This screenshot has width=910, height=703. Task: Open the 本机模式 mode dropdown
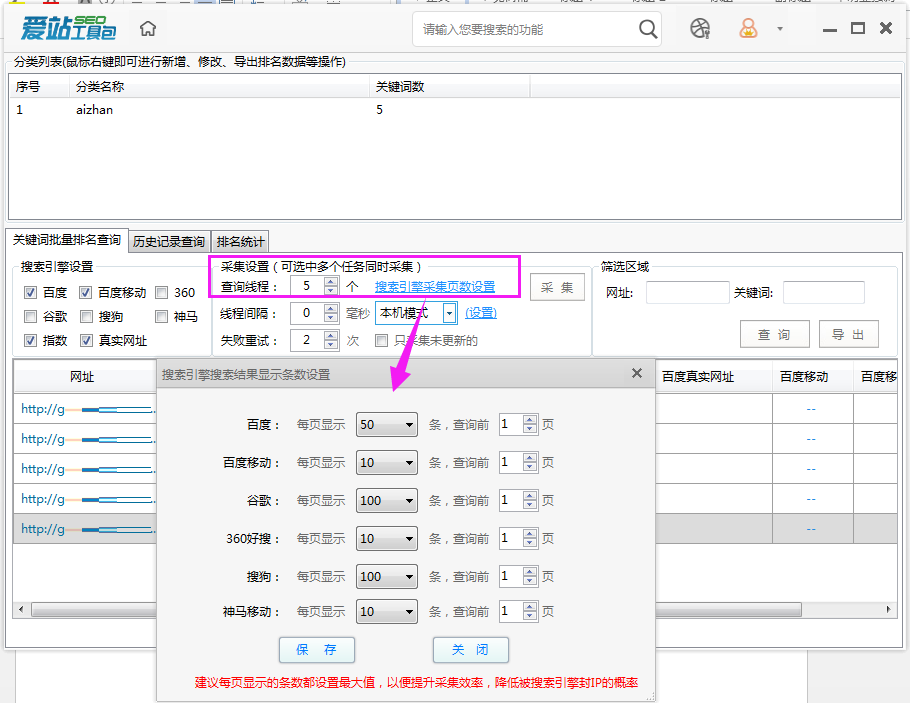(x=447, y=313)
